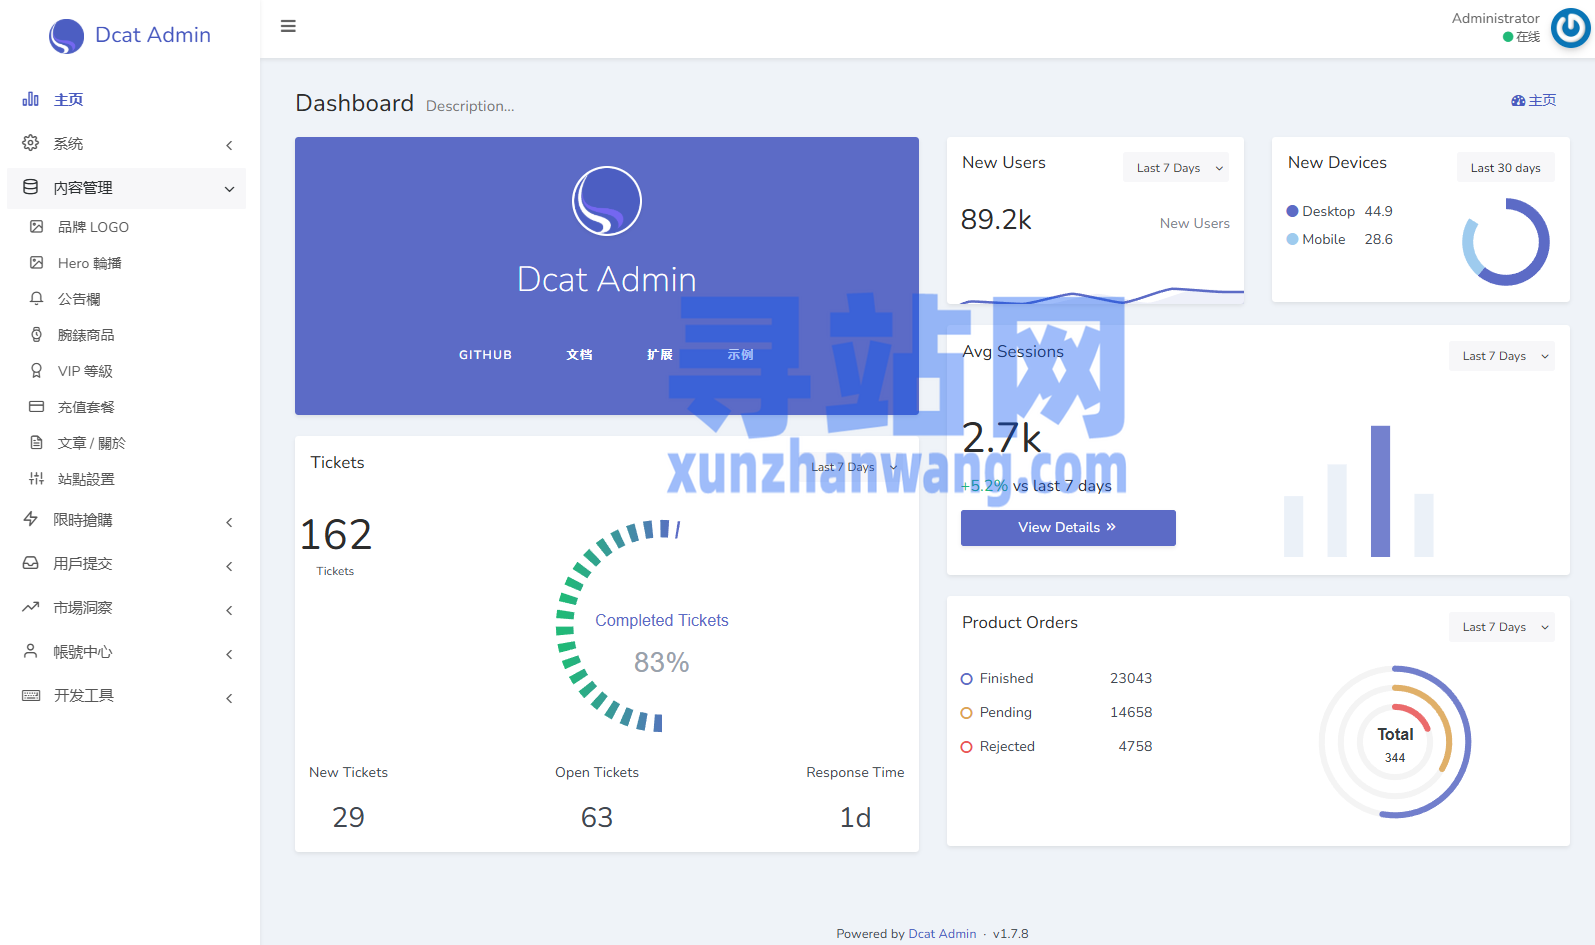1595x945 pixels.
Task: Click the Rejected legend marker
Action: [x=966, y=747]
